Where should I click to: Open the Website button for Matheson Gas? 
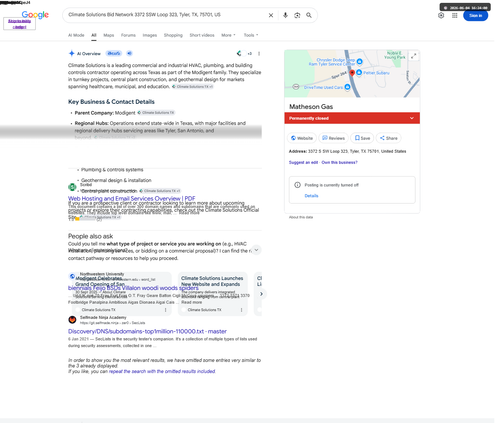click(x=302, y=138)
